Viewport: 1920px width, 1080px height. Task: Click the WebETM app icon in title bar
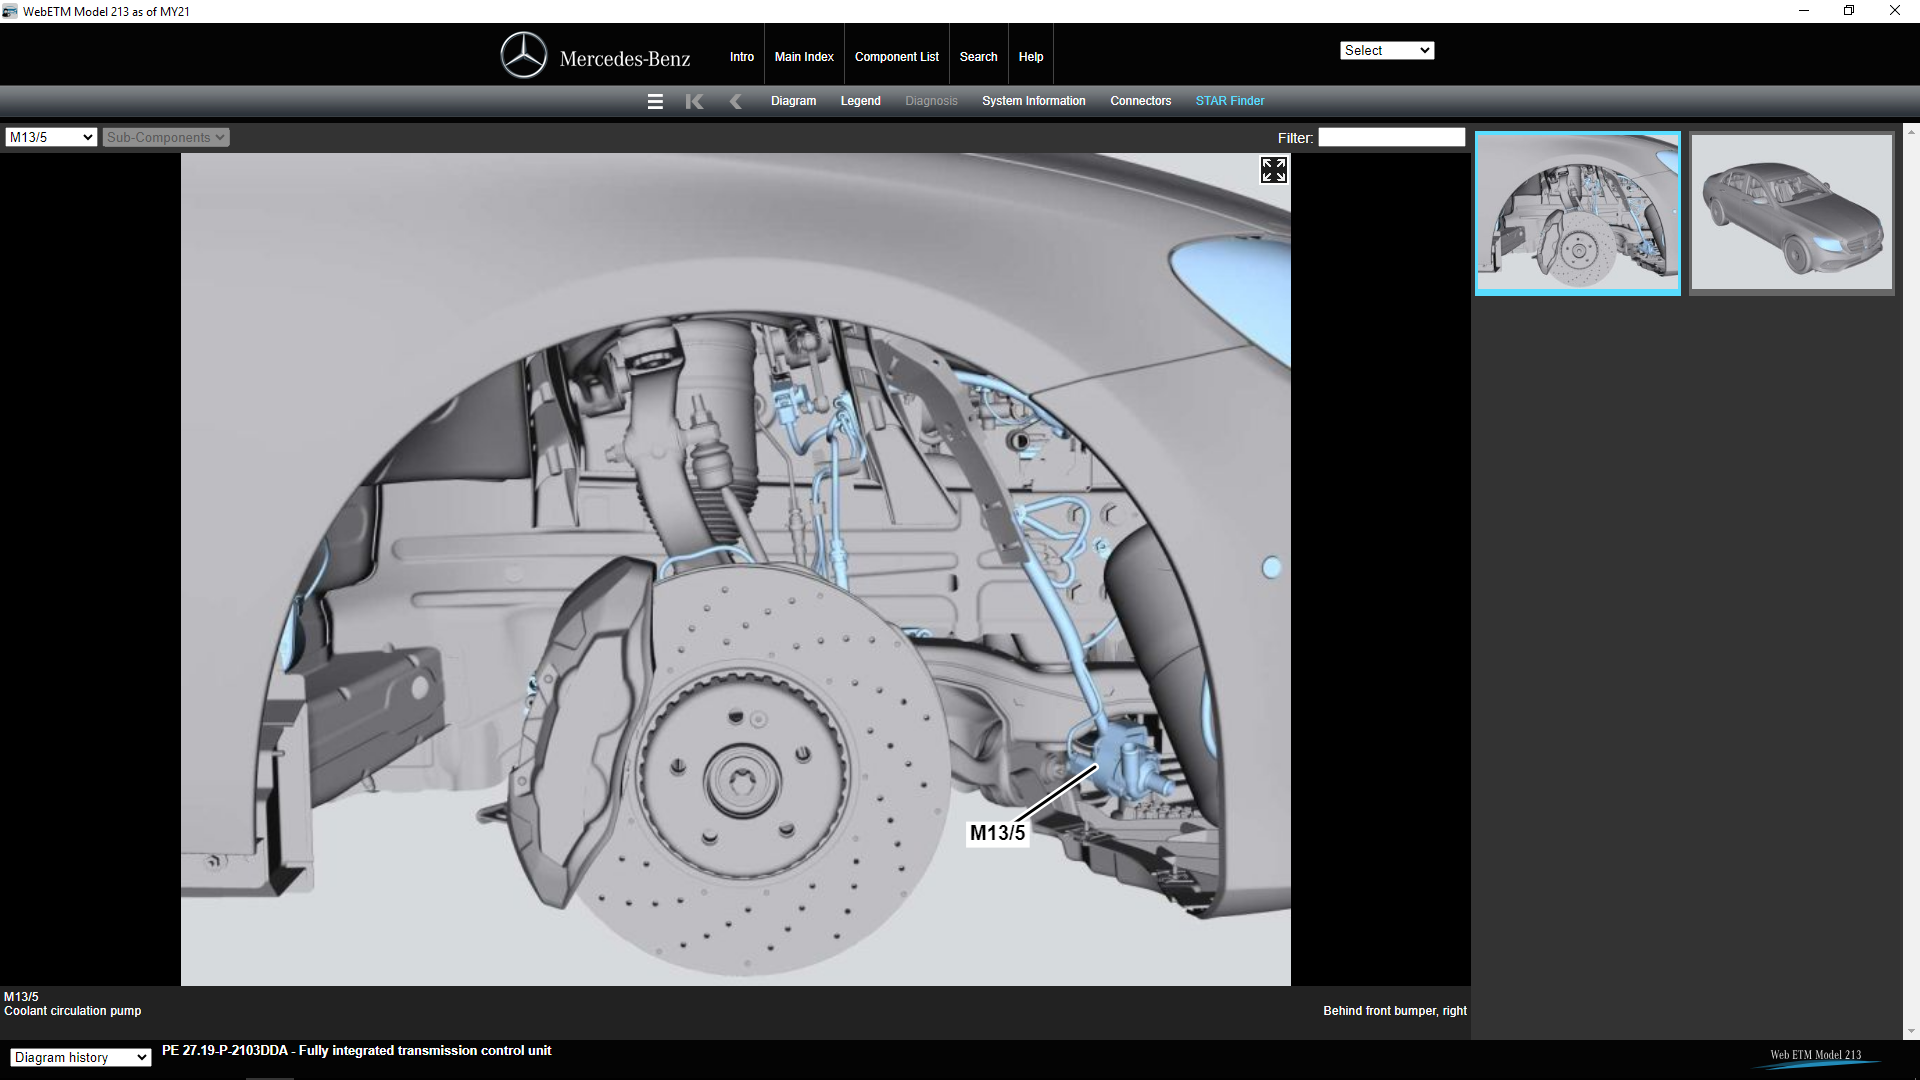pos(10,11)
